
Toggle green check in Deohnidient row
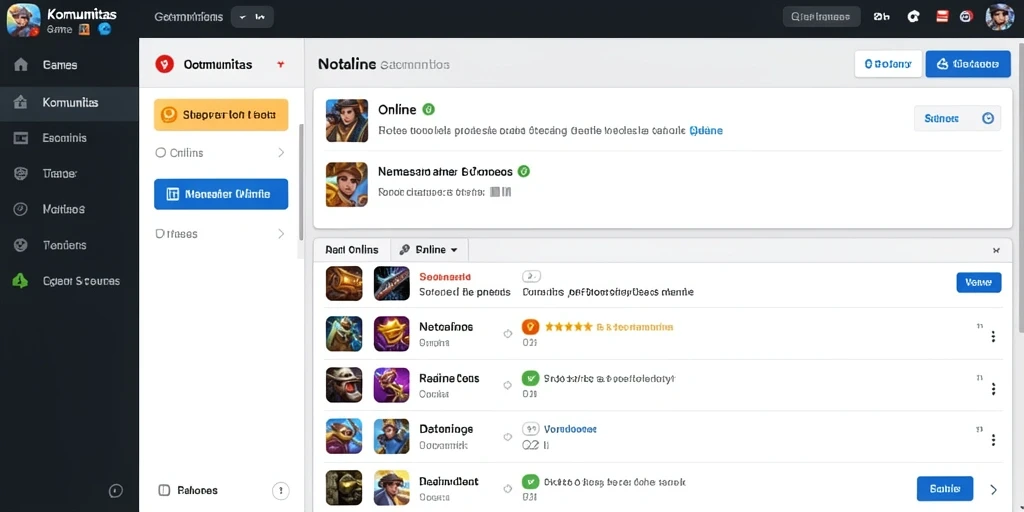click(x=530, y=482)
